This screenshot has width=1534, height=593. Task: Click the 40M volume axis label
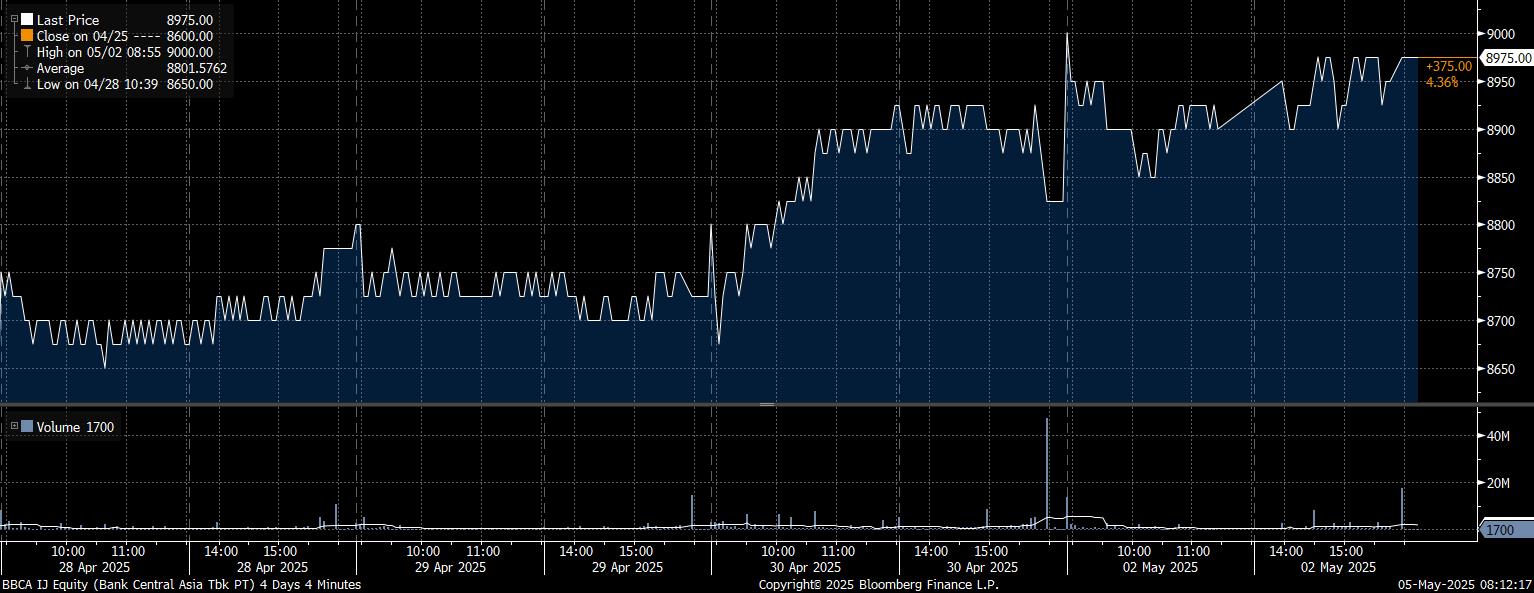pyautogui.click(x=1498, y=436)
